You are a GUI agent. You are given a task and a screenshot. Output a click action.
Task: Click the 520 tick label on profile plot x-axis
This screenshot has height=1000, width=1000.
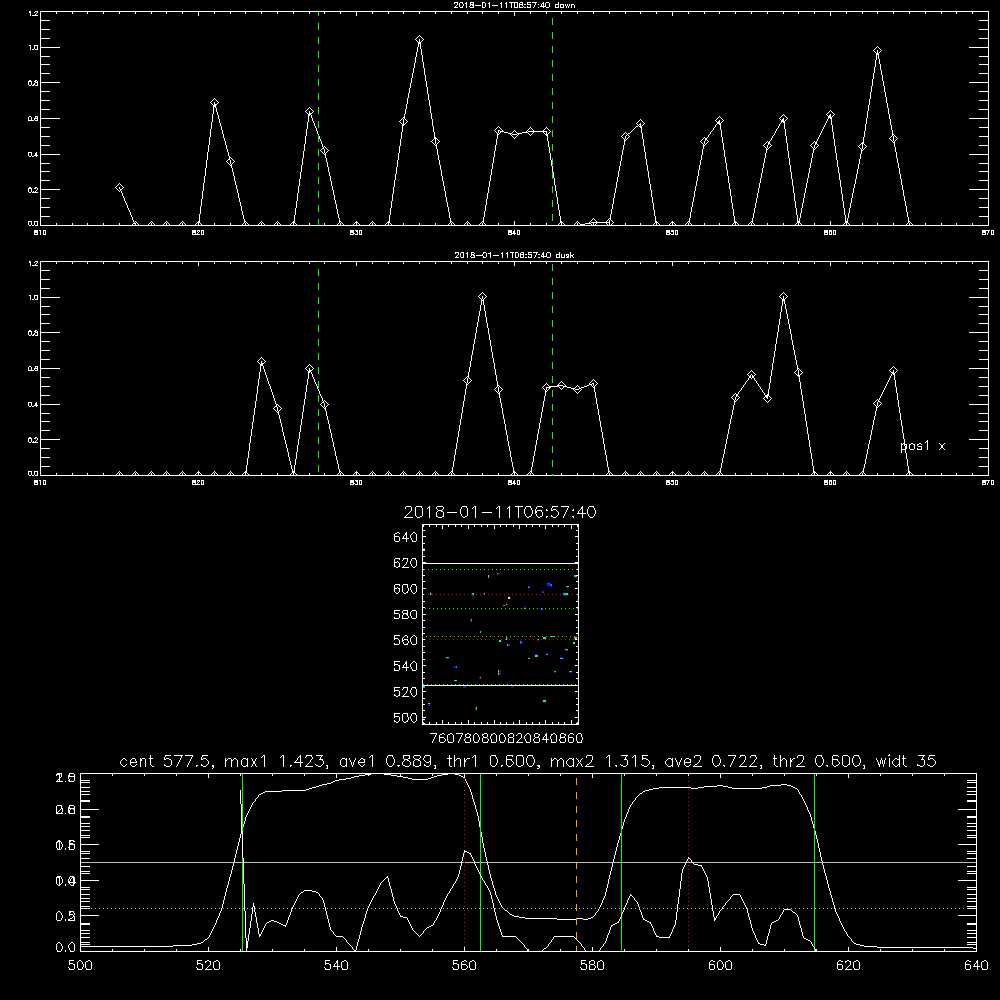pyautogui.click(x=208, y=966)
